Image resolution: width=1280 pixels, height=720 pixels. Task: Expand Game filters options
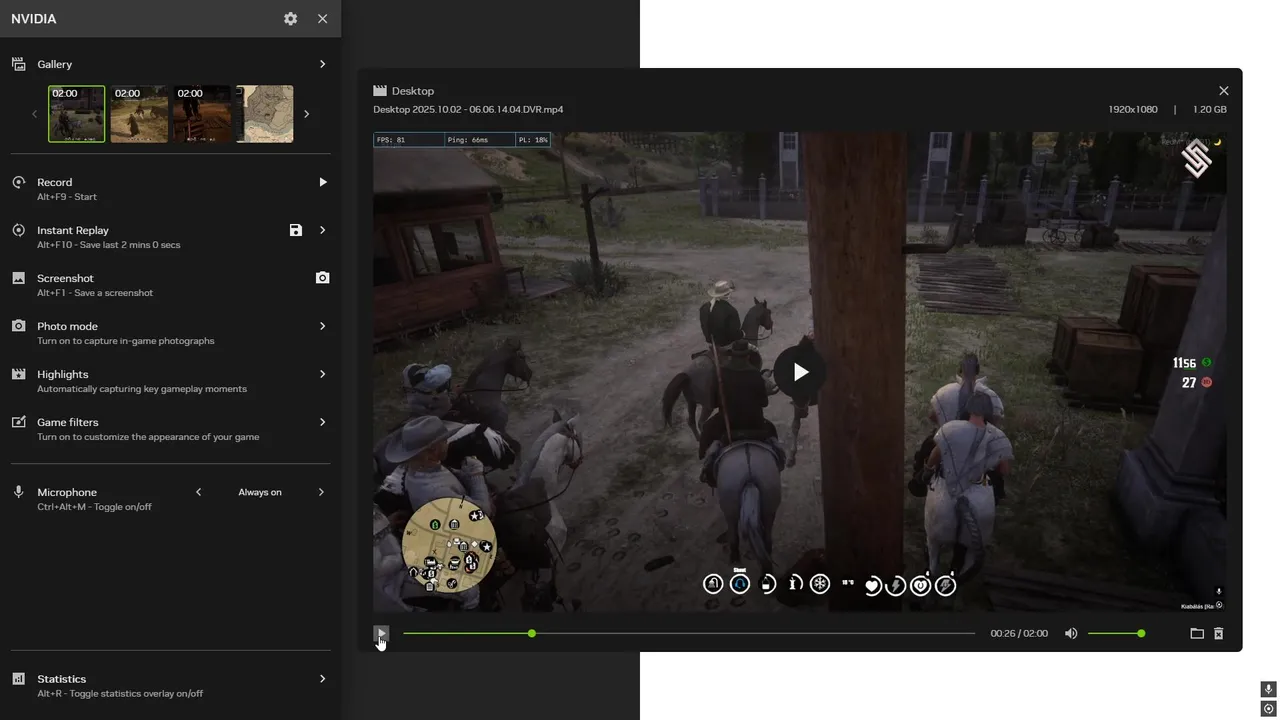pos(322,422)
